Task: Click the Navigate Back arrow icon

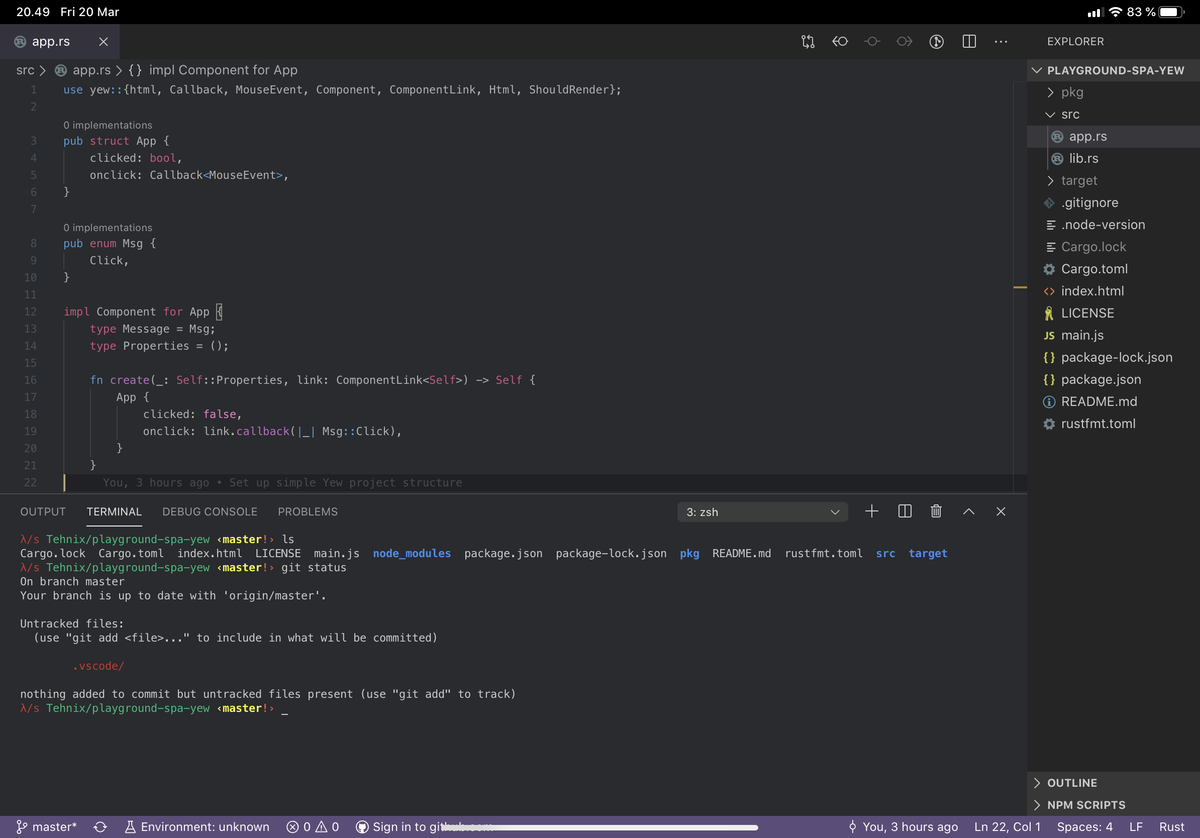Action: [x=840, y=41]
